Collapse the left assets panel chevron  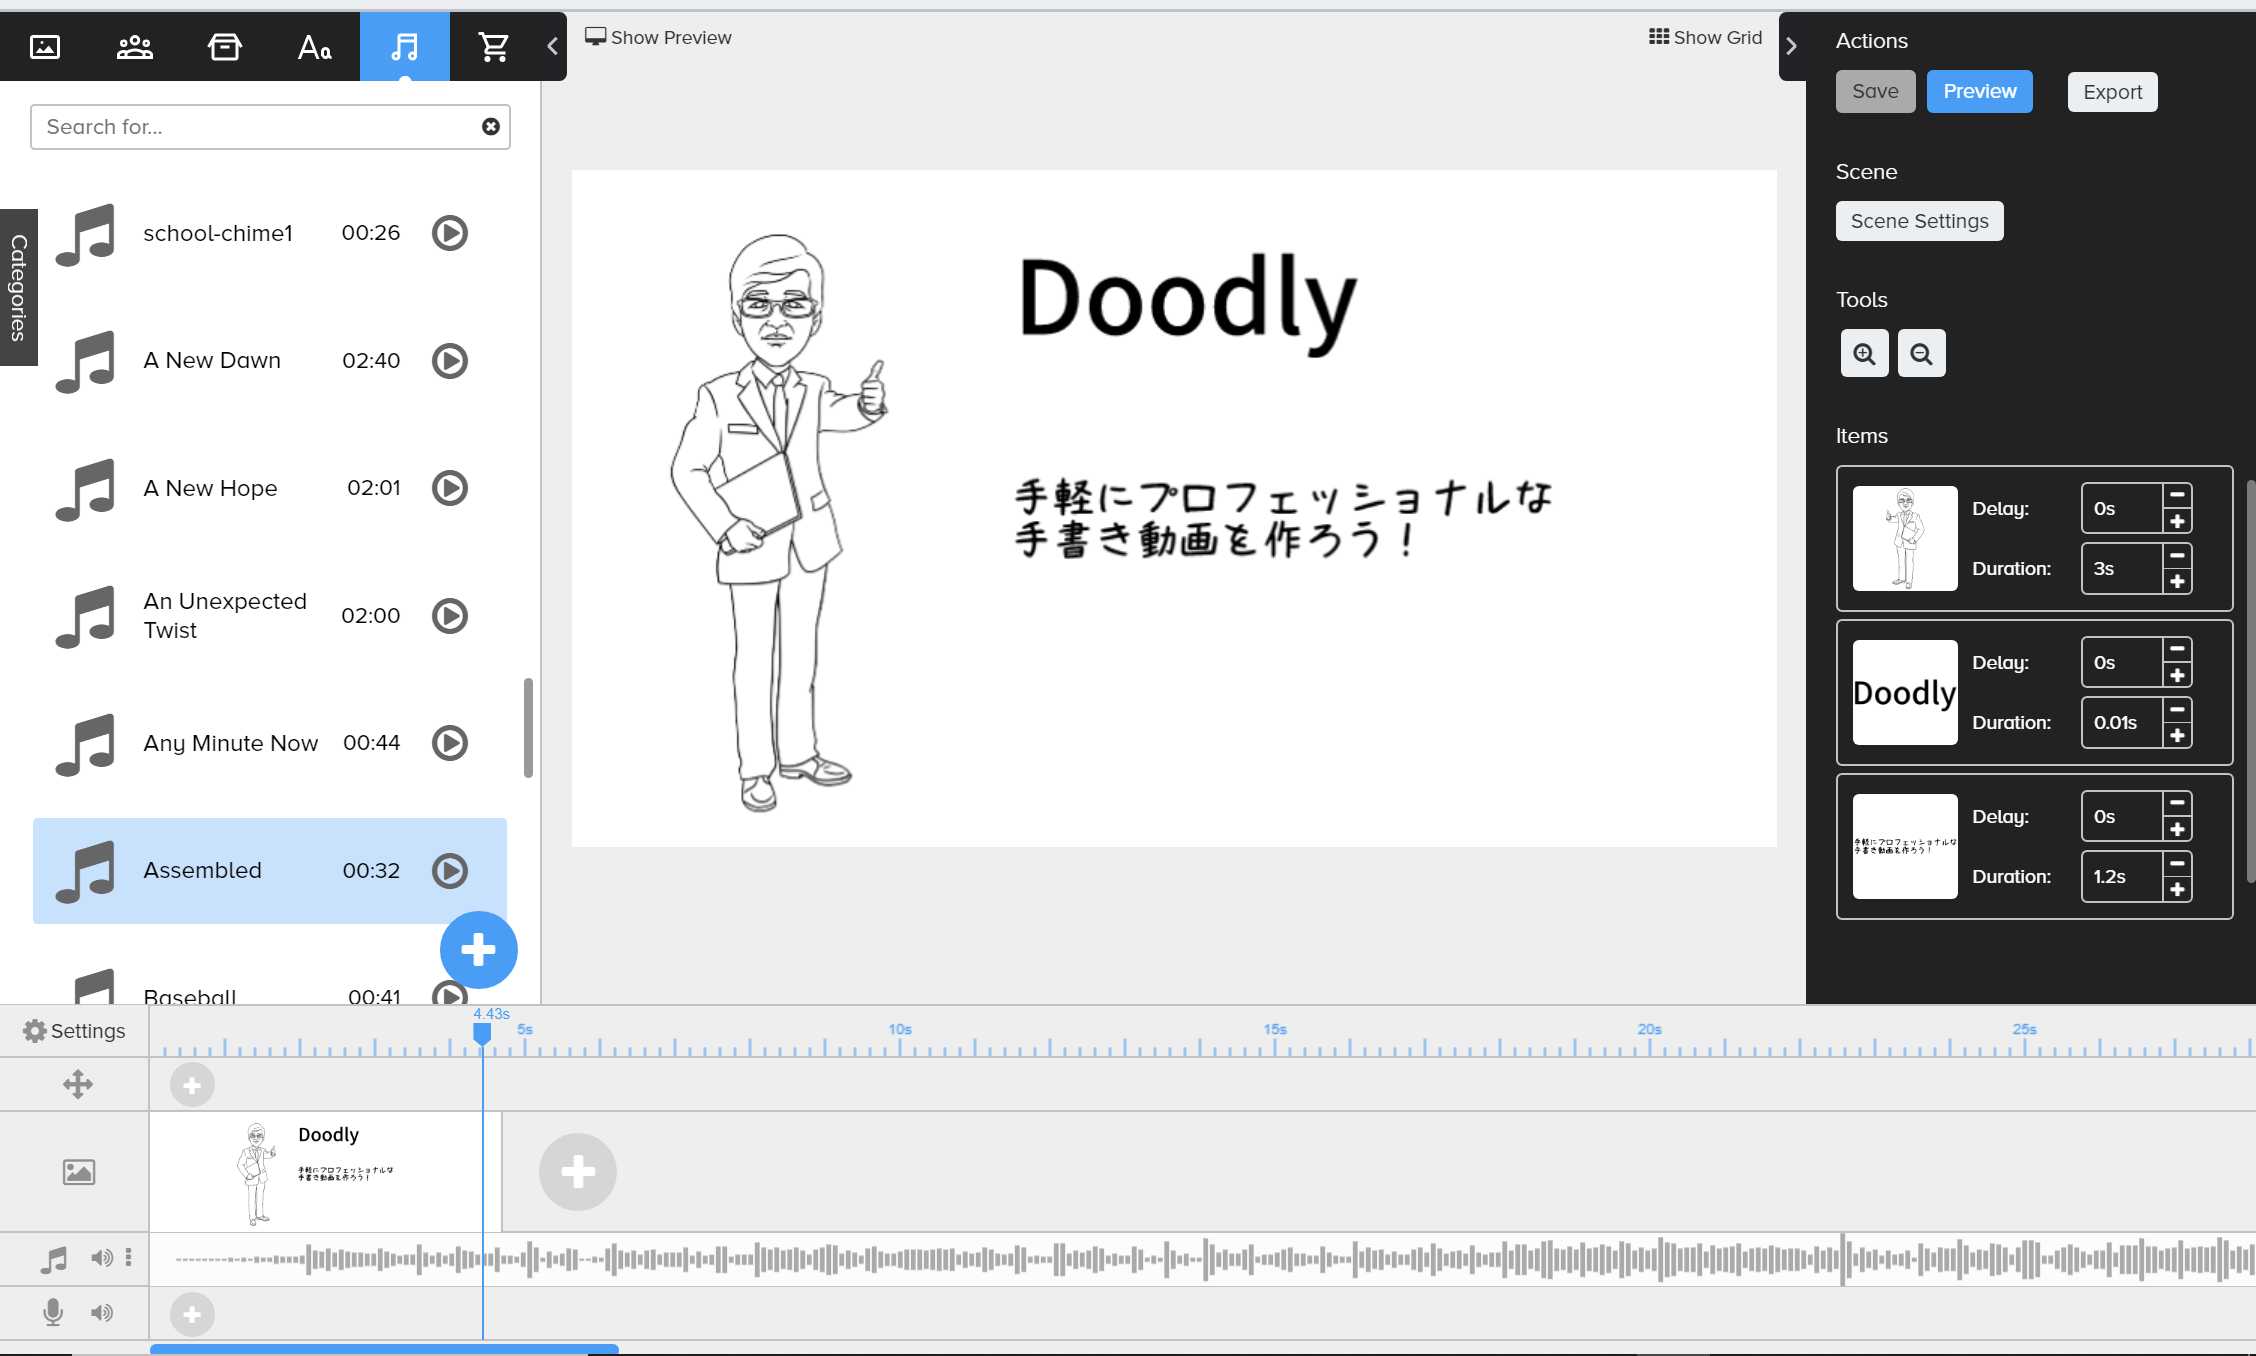pyautogui.click(x=552, y=46)
